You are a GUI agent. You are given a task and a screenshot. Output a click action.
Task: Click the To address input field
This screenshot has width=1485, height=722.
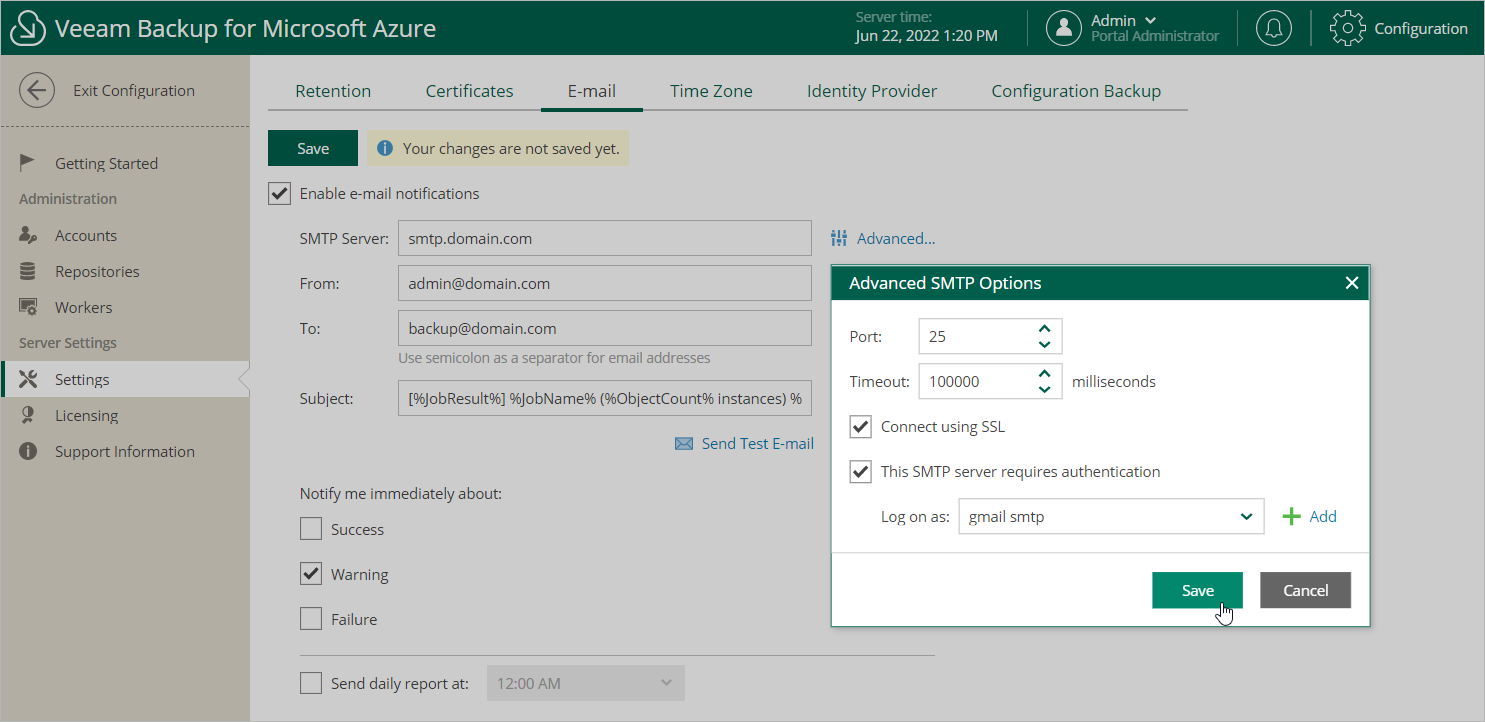coord(604,328)
